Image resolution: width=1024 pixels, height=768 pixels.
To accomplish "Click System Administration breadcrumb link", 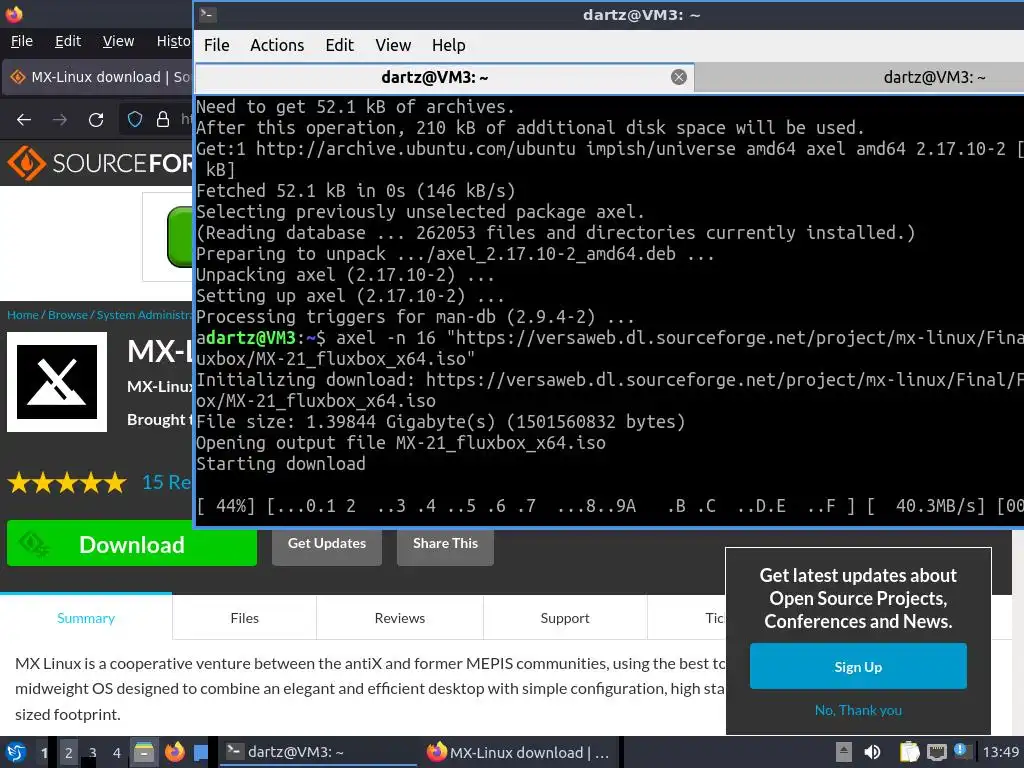I will pyautogui.click(x=144, y=315).
